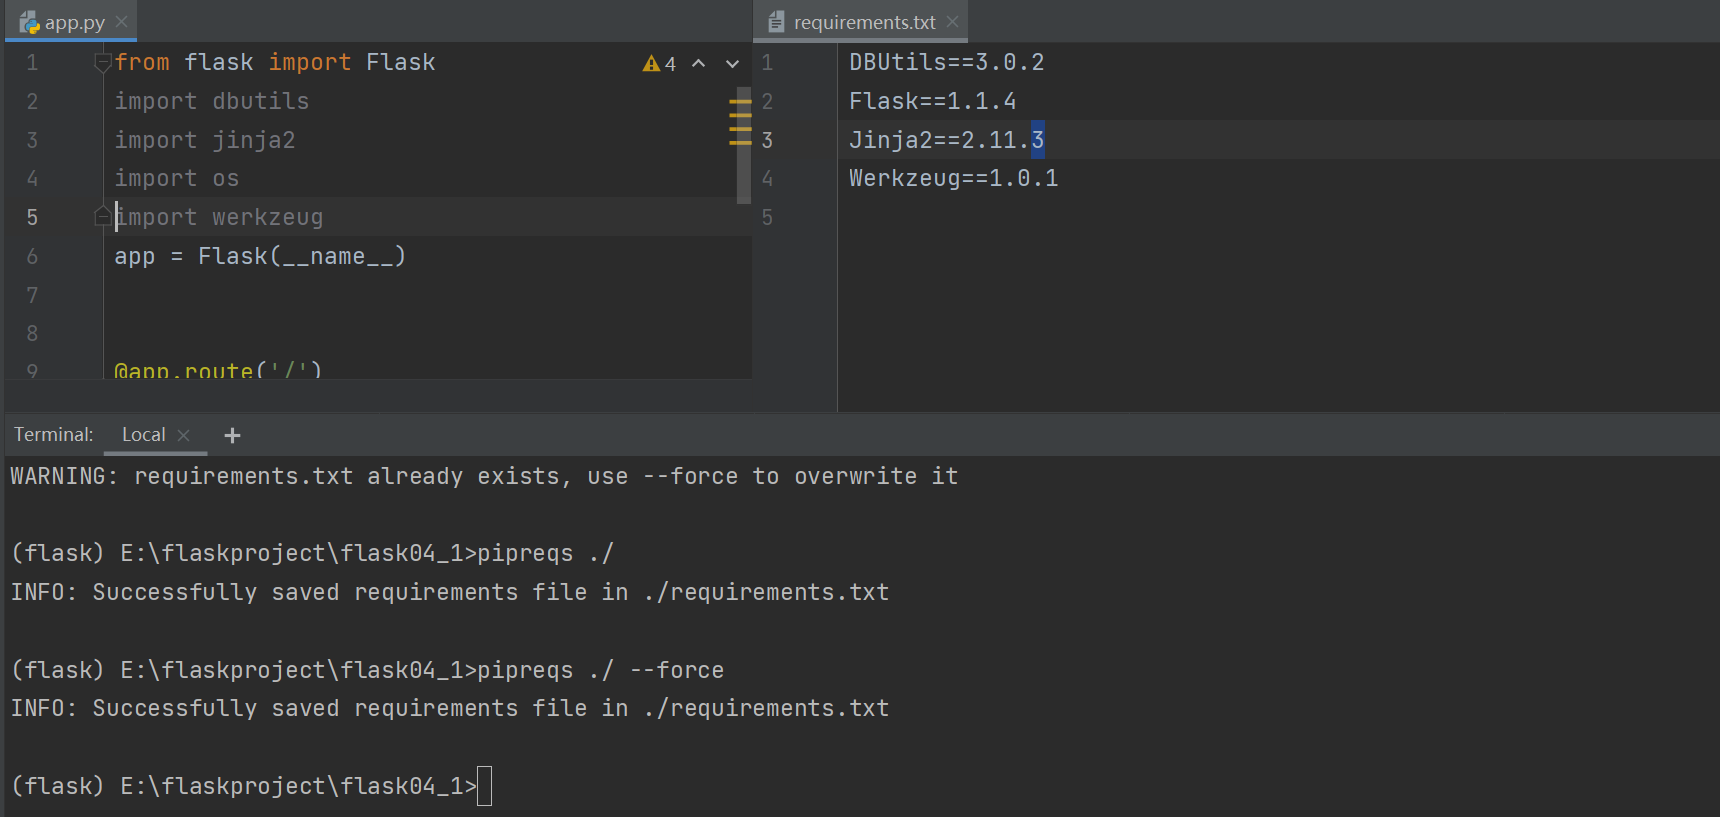Click the 'import jinja2' line
This screenshot has width=1720, height=817.
pyautogui.click(x=205, y=140)
